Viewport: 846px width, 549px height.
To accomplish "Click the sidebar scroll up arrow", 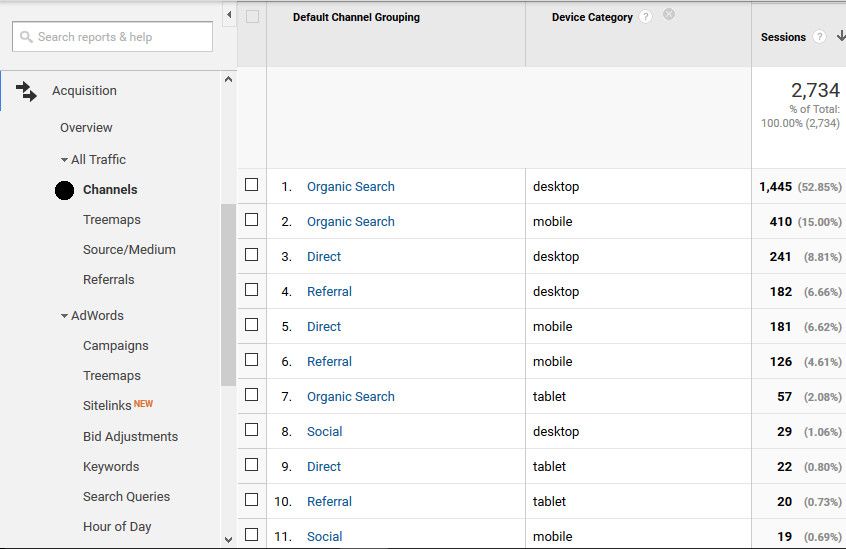I will pos(228,80).
